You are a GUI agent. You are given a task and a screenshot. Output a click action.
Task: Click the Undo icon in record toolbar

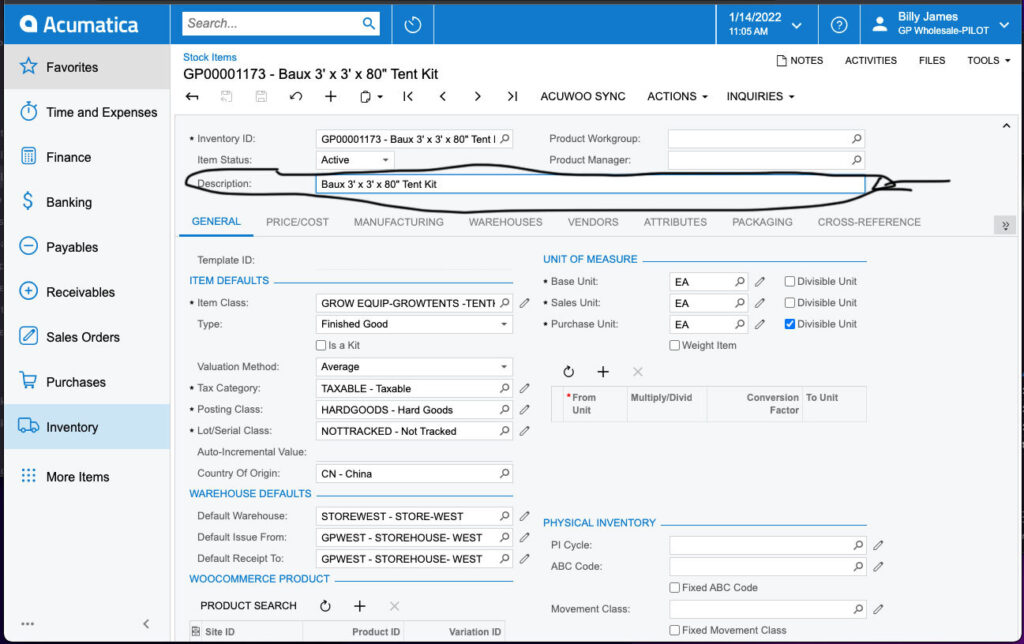(296, 97)
